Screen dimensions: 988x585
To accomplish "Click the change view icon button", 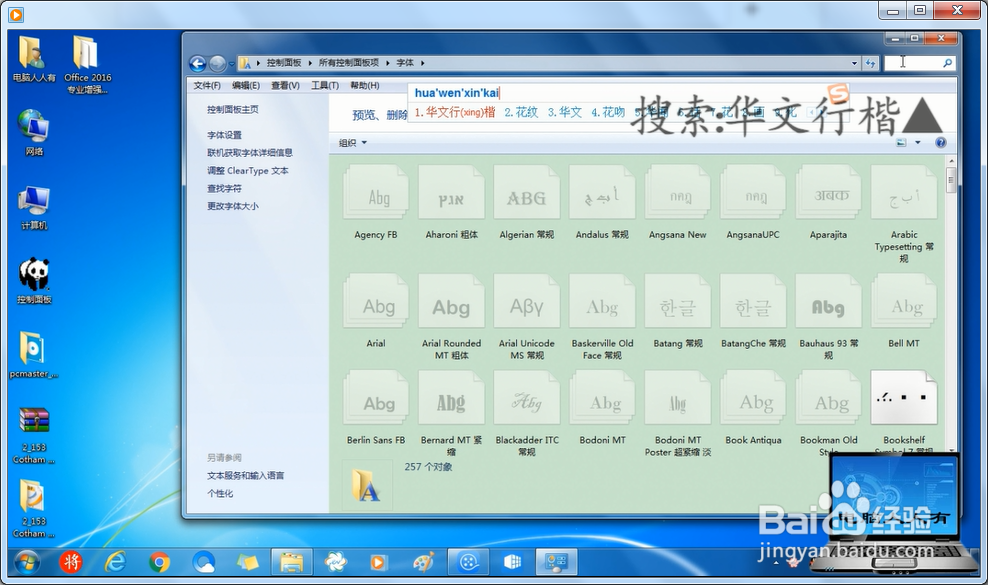I will (x=902, y=142).
